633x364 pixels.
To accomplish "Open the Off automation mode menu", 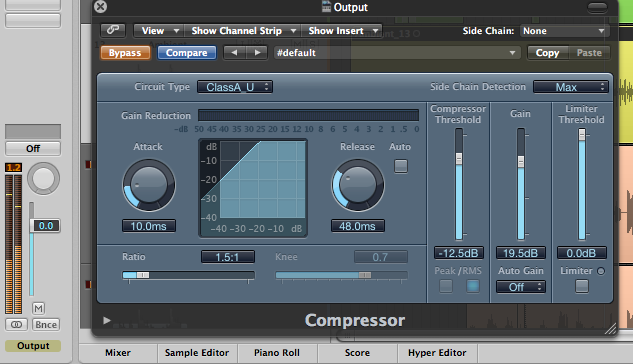I will (33, 149).
